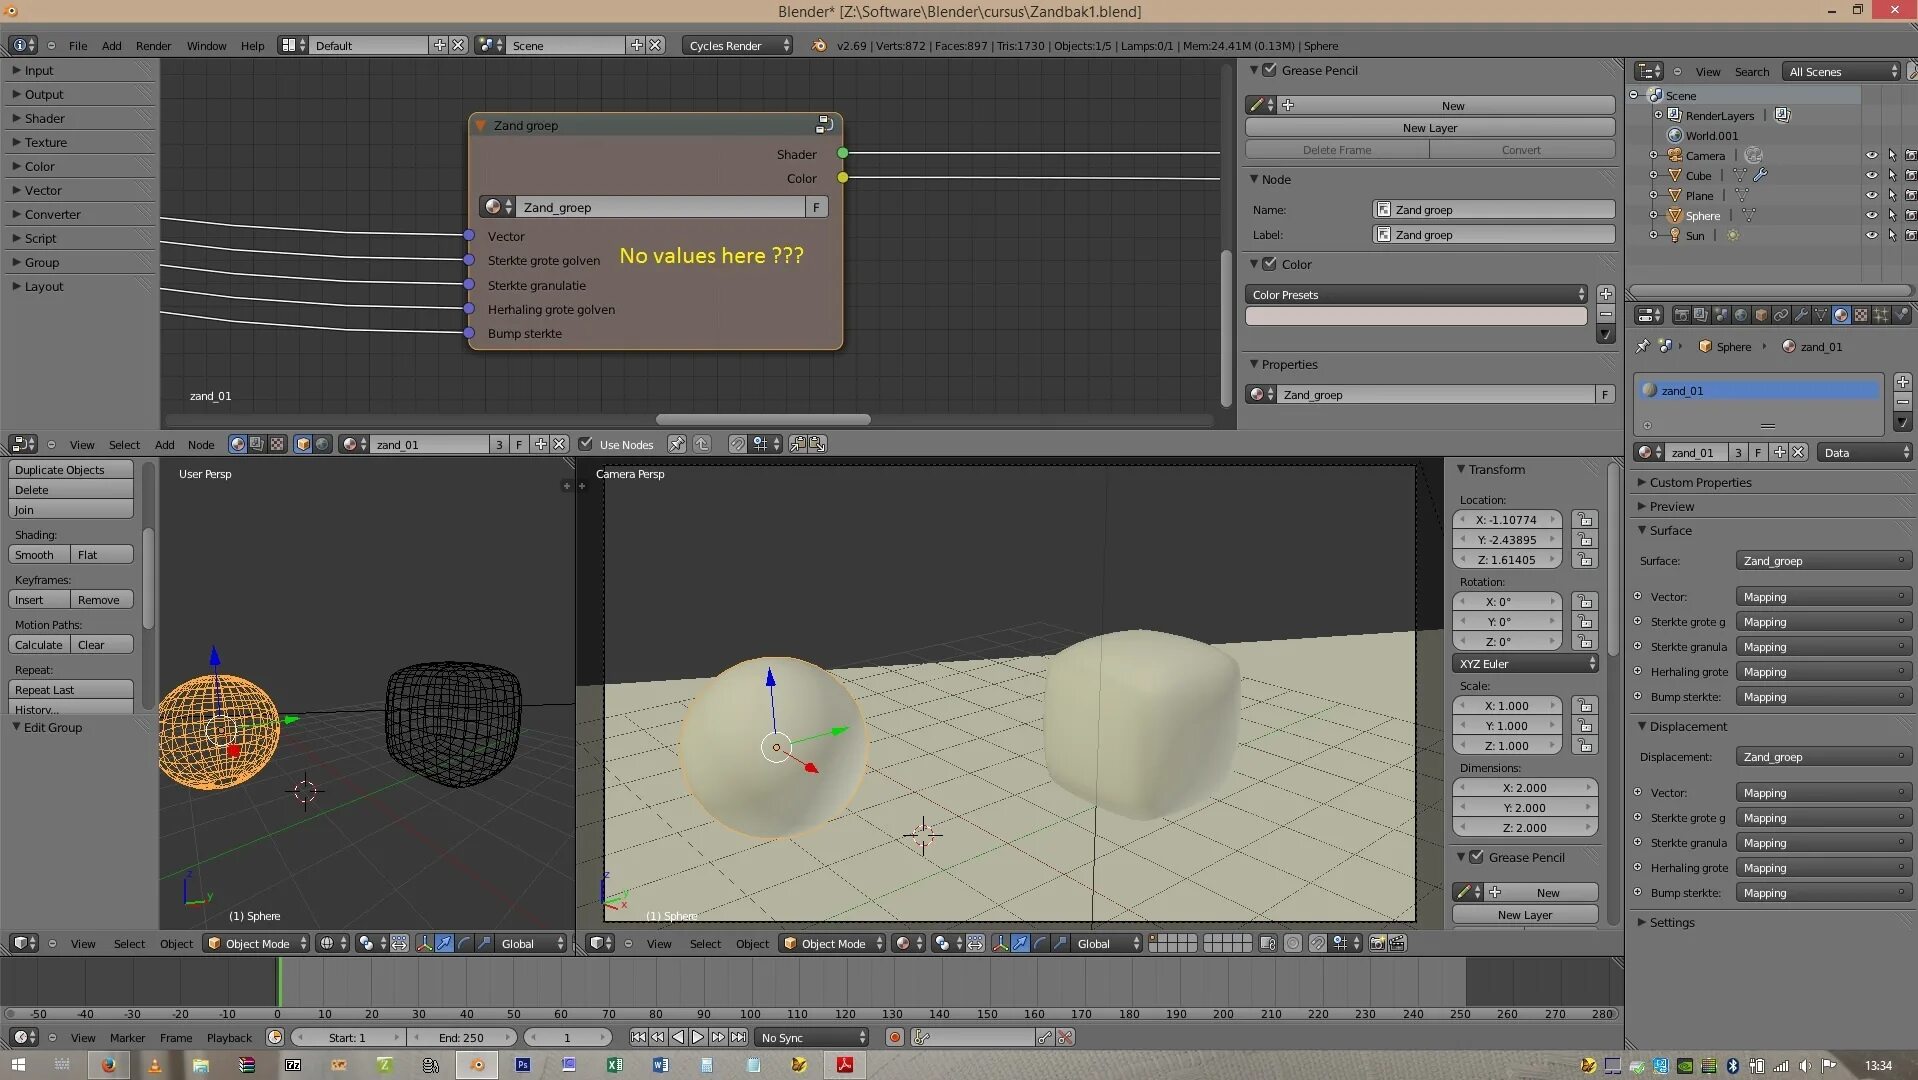The height and width of the screenshot is (1080, 1918).
Task: Open Word from the Windows taskbar
Action: click(x=660, y=1065)
